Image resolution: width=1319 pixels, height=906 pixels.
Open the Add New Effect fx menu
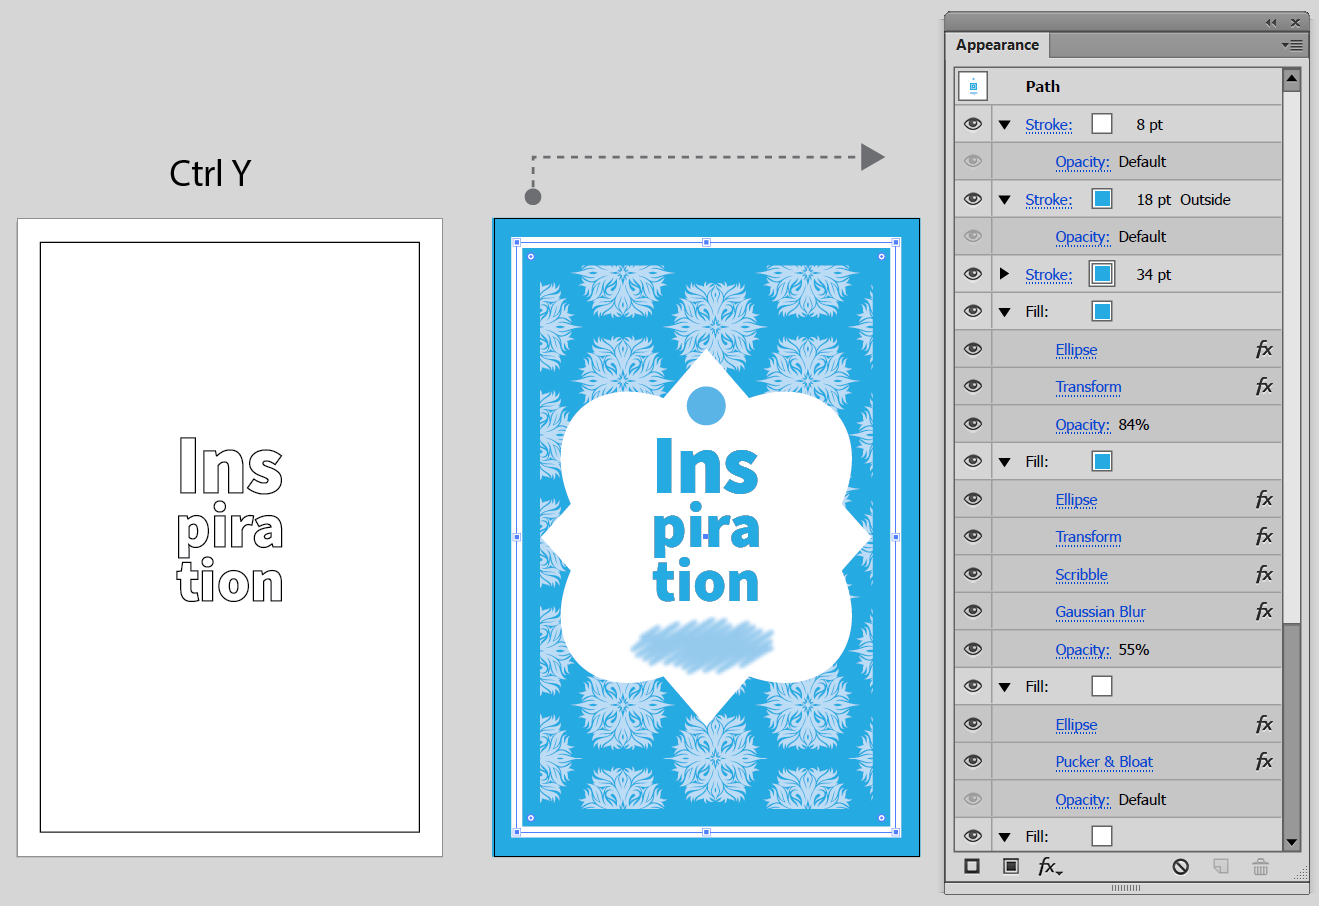pyautogui.click(x=1049, y=866)
